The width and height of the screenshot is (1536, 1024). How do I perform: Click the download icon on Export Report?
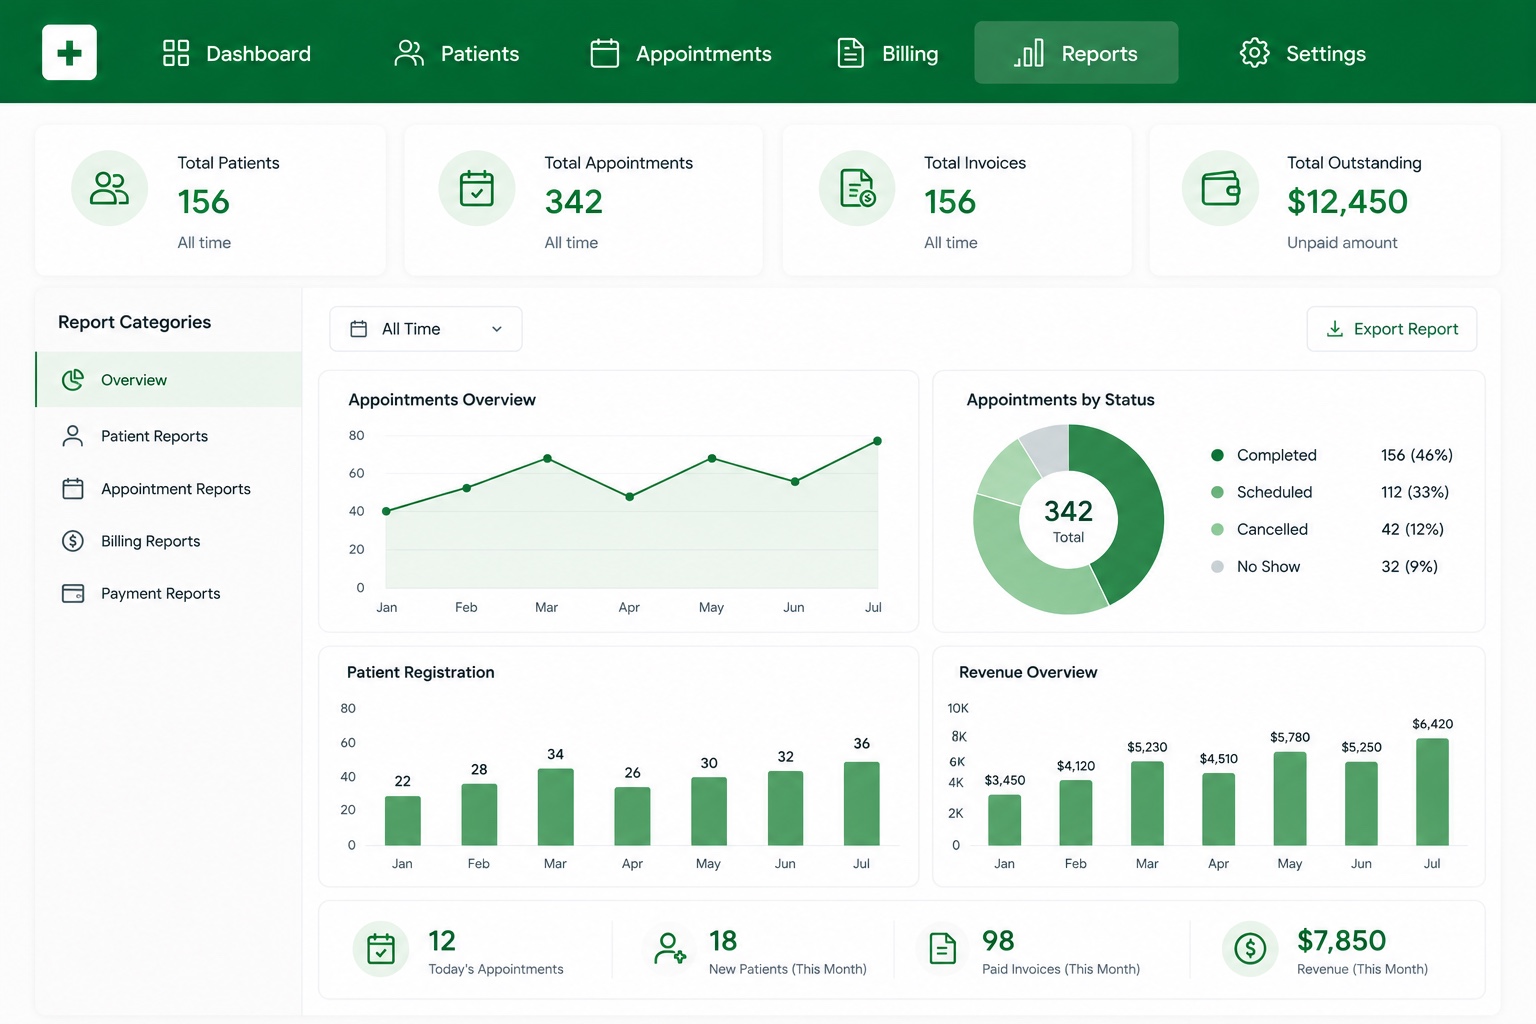coord(1335,329)
